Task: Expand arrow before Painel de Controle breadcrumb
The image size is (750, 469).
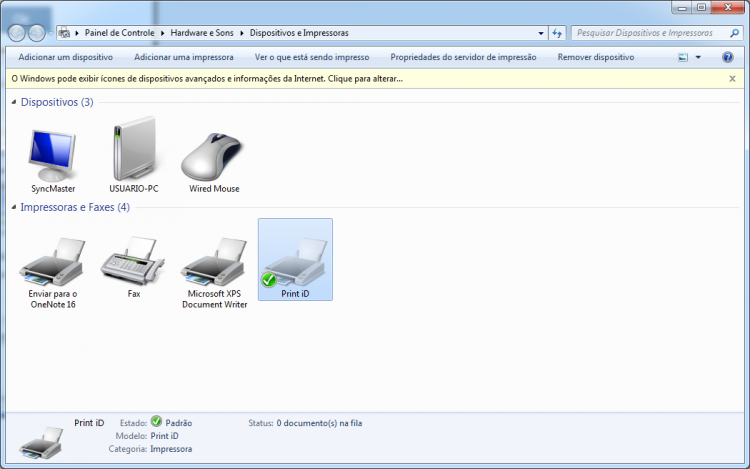Action: [x=77, y=33]
